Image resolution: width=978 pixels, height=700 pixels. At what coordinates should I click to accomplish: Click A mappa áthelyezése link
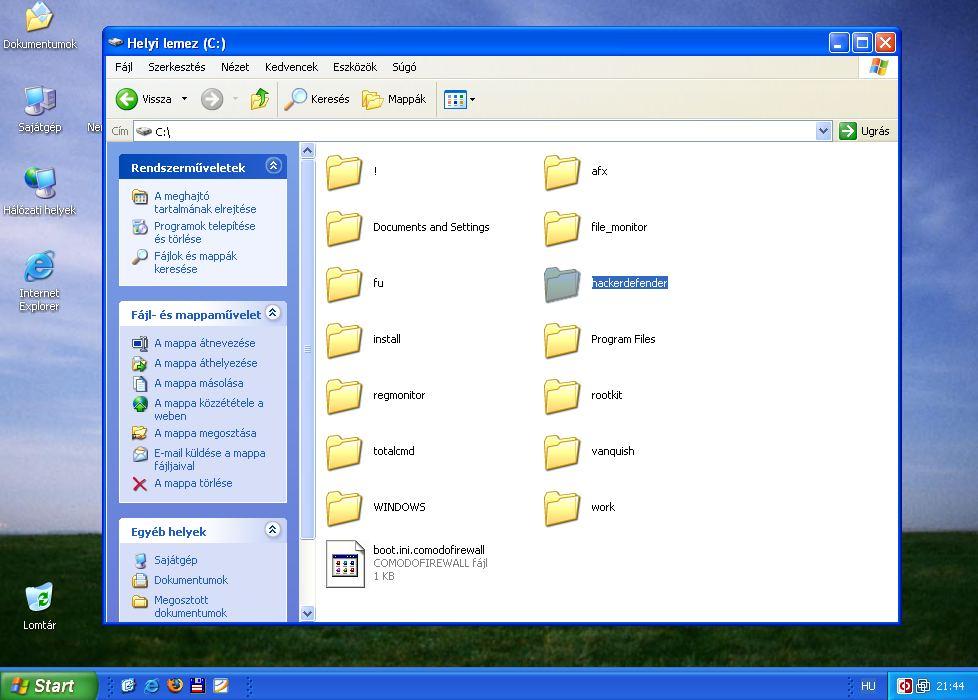(205, 362)
